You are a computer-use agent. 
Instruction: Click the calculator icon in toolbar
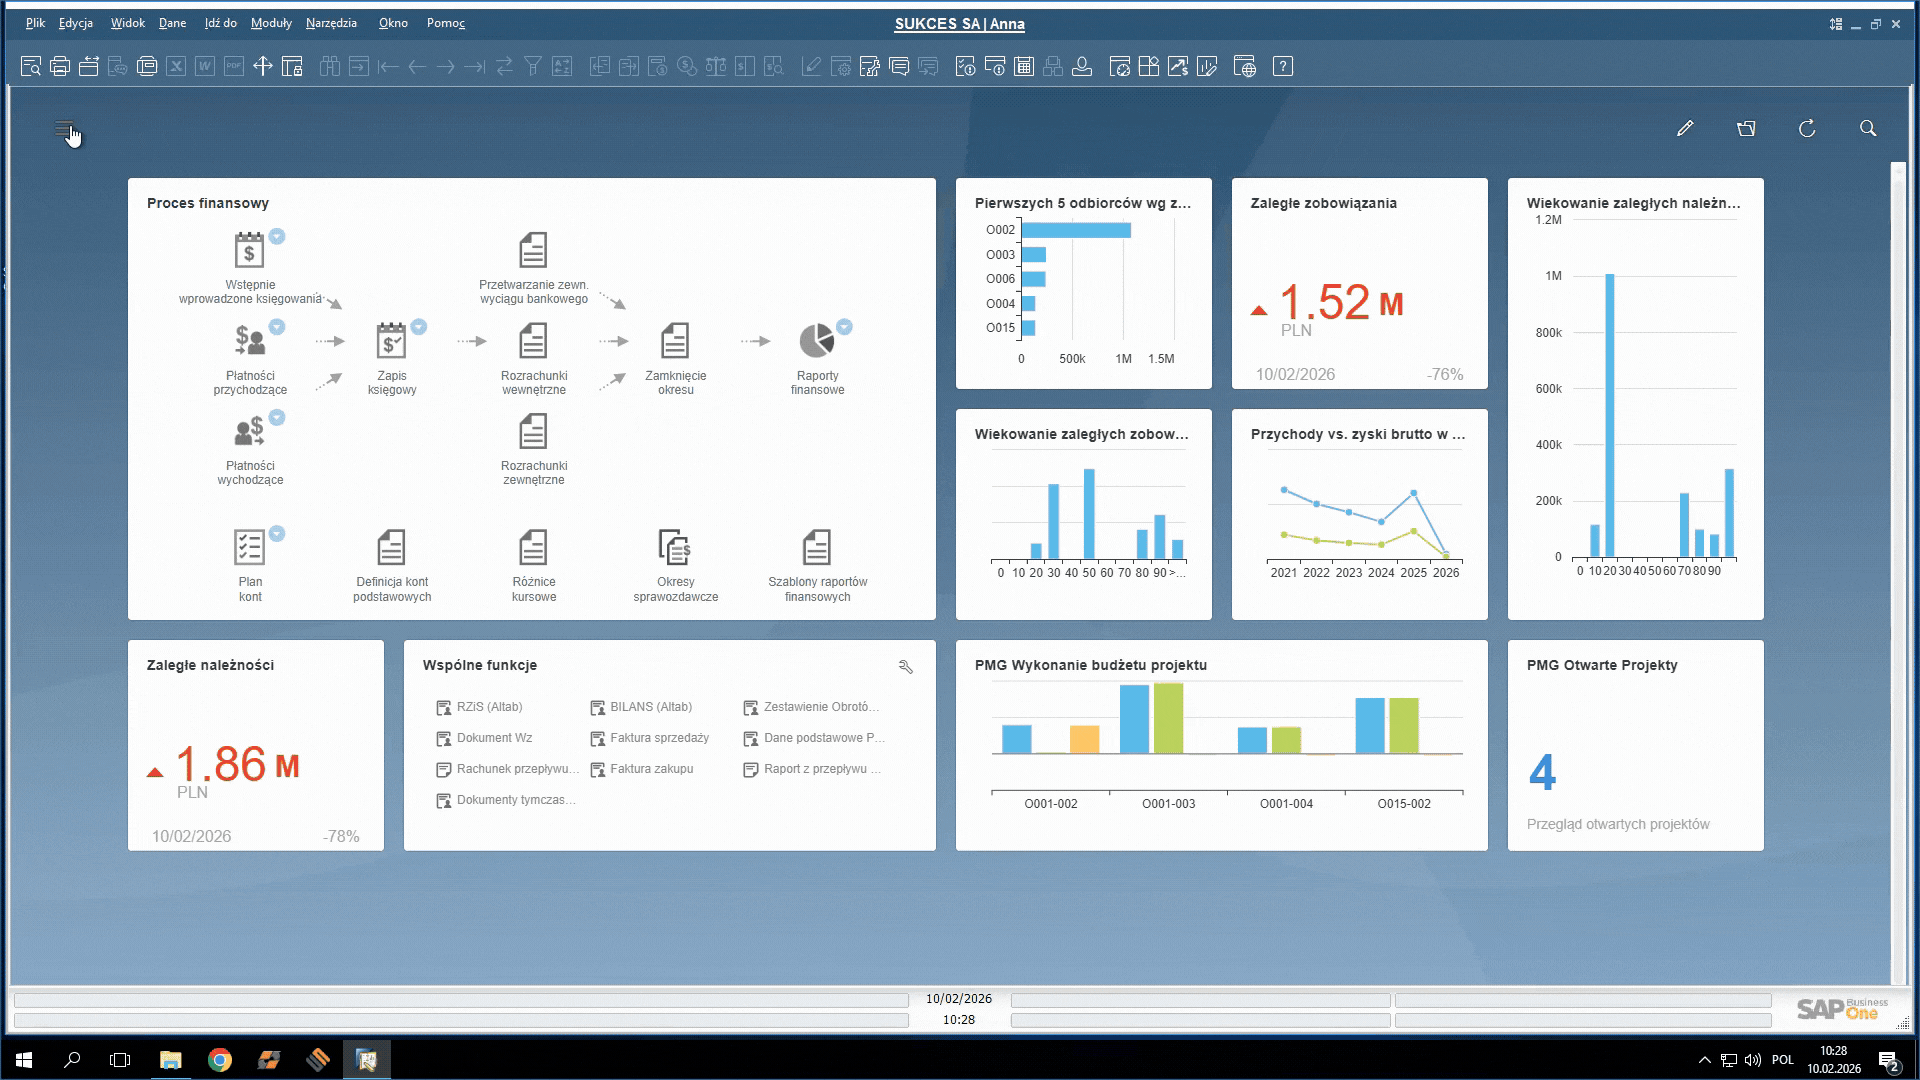(x=1023, y=67)
